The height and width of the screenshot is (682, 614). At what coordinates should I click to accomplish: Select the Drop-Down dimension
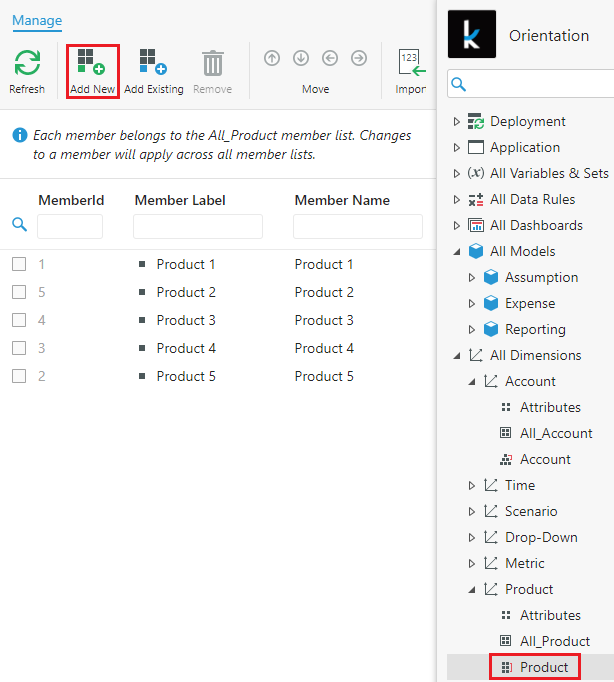point(541,537)
